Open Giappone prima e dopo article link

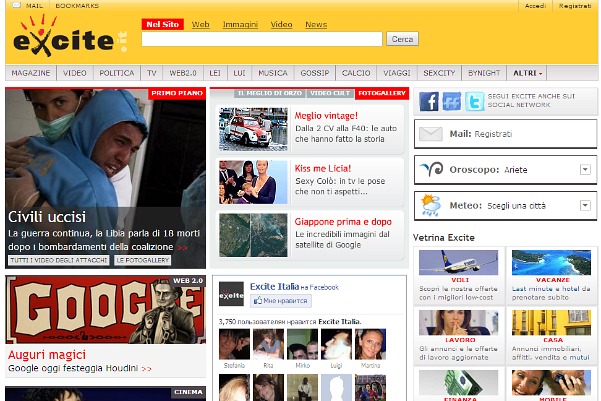pyautogui.click(x=343, y=222)
